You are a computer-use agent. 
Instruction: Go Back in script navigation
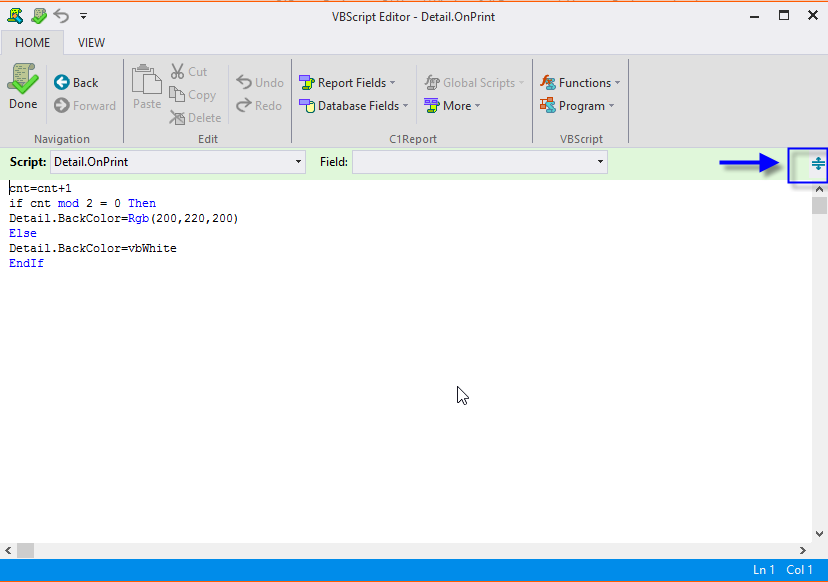pos(76,83)
